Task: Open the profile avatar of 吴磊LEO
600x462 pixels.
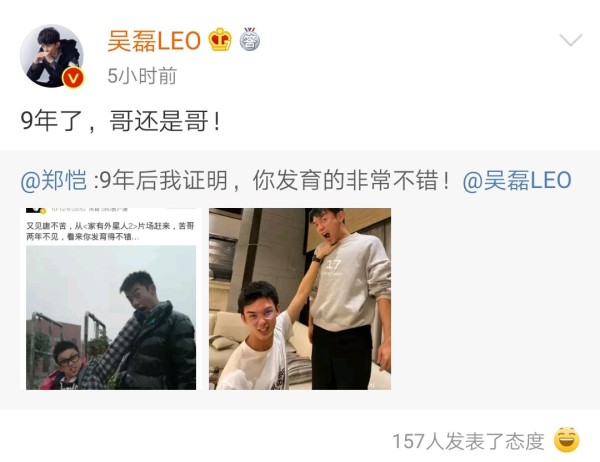Action: point(51,56)
